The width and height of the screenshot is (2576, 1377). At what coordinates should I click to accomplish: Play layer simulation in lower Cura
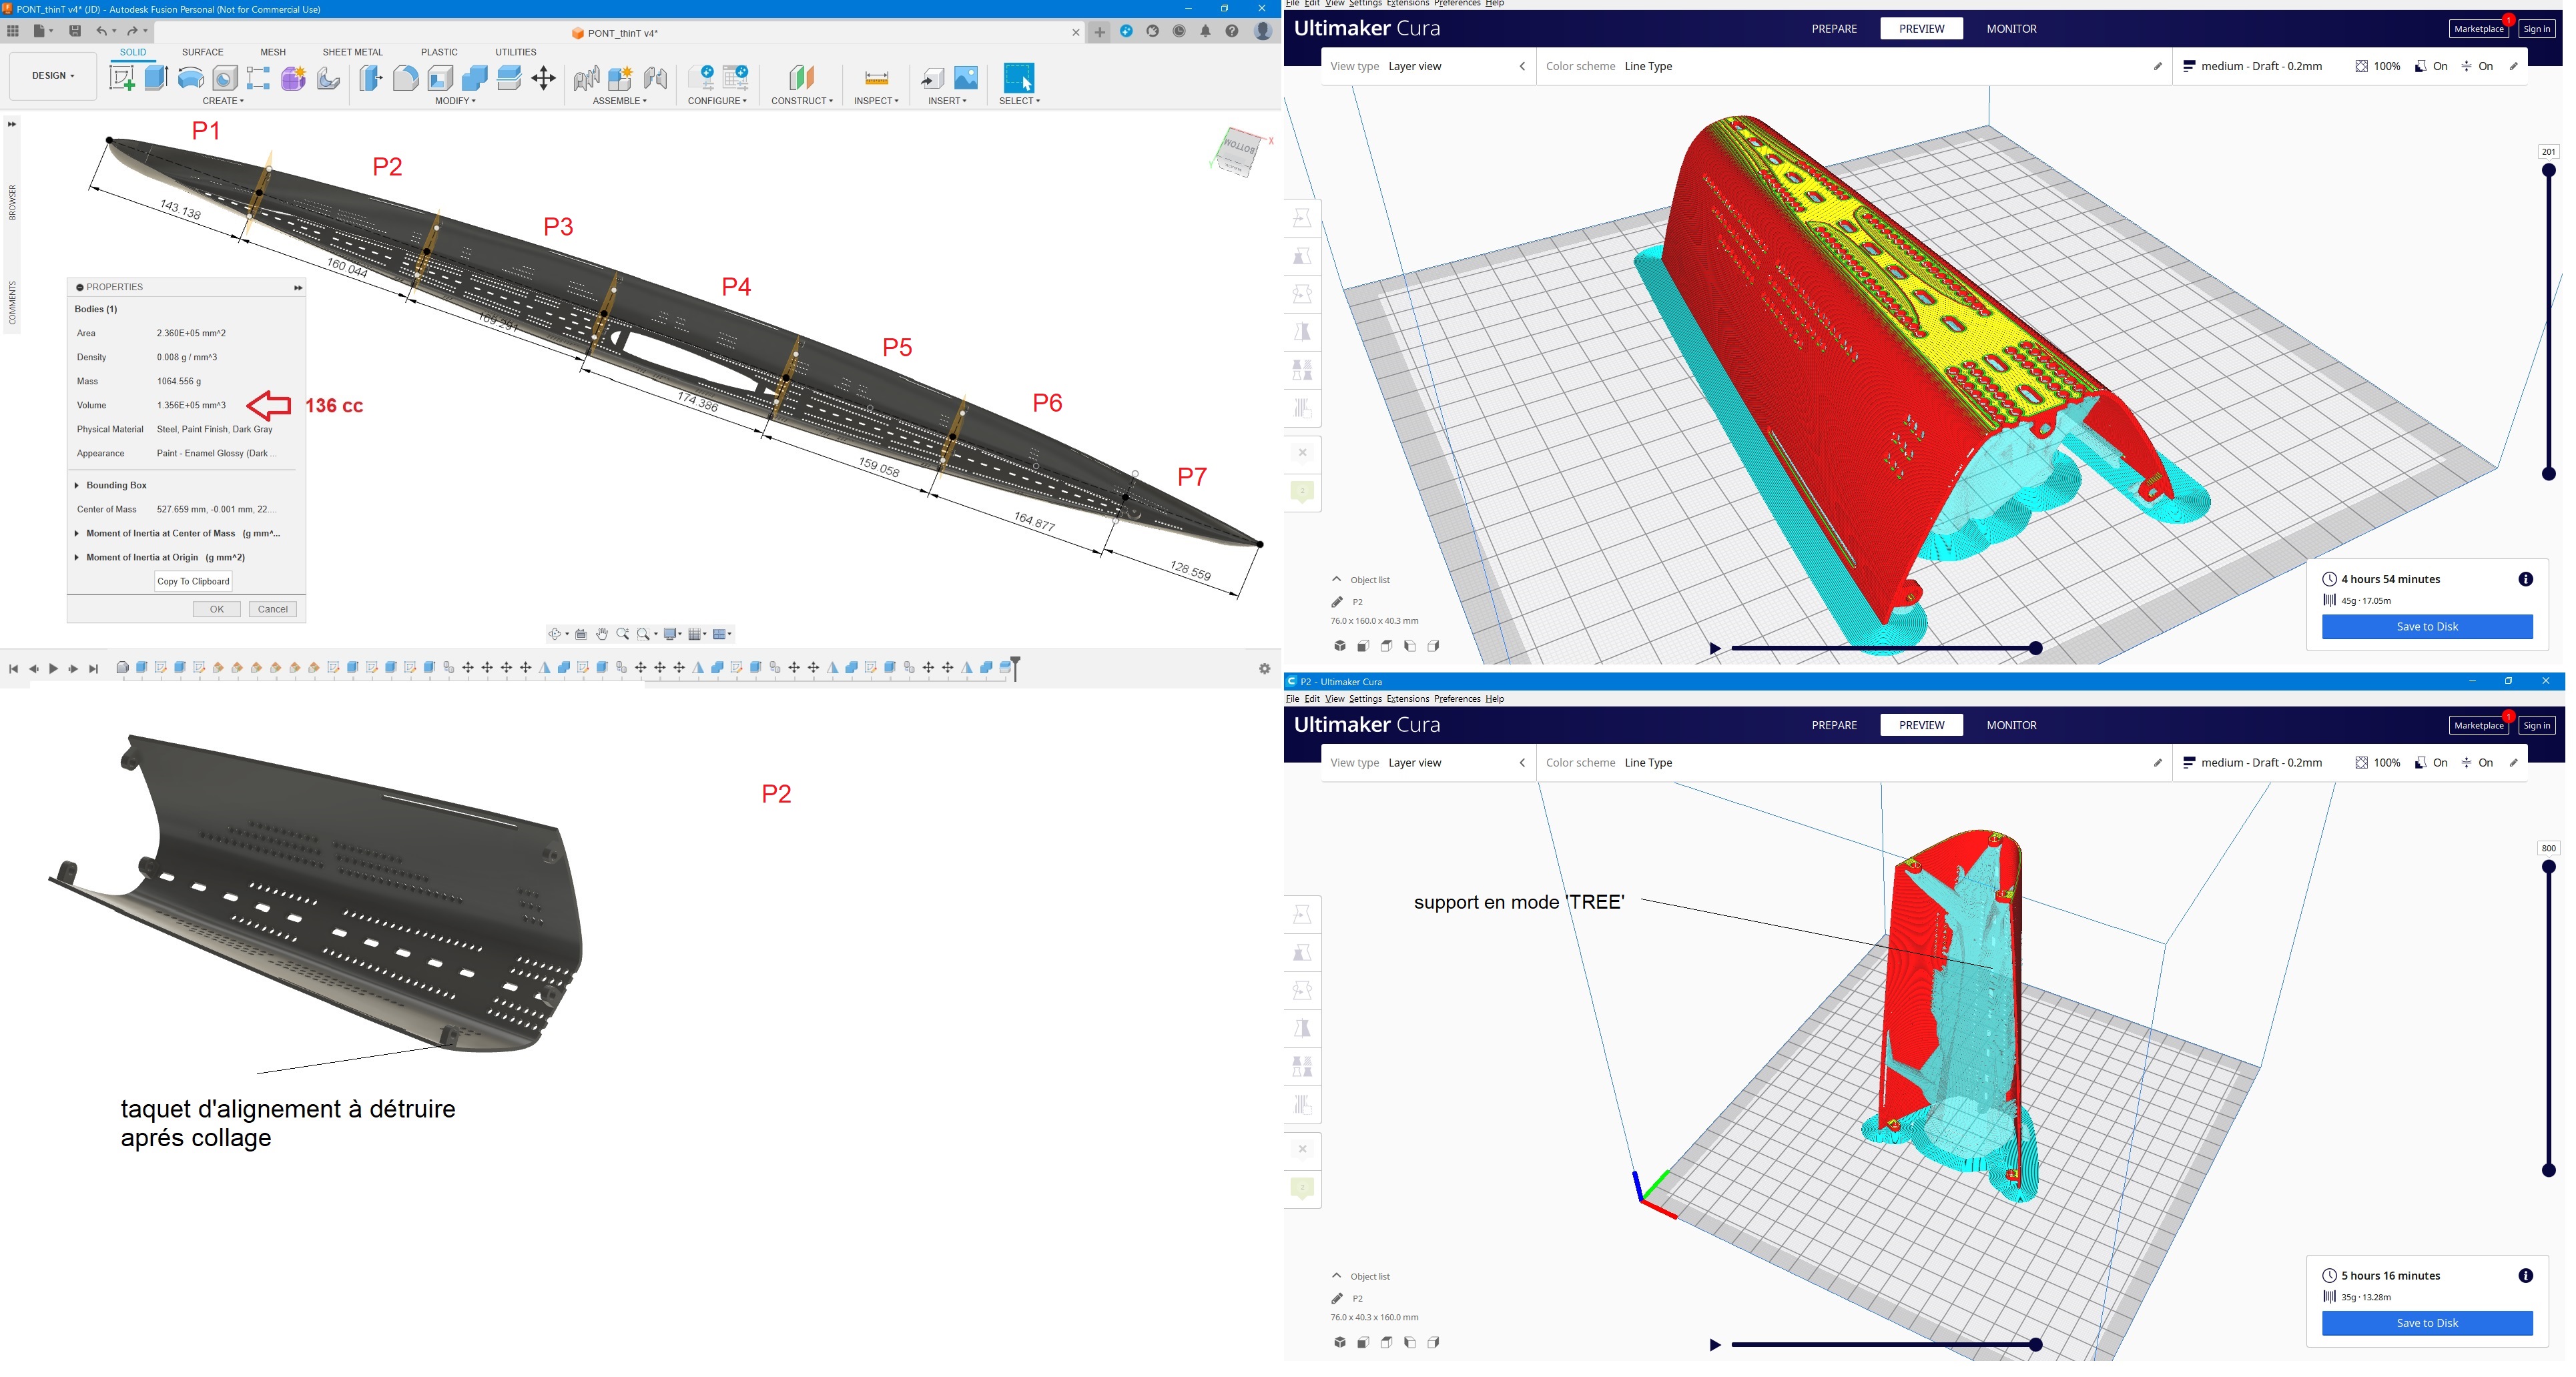coord(1715,1345)
